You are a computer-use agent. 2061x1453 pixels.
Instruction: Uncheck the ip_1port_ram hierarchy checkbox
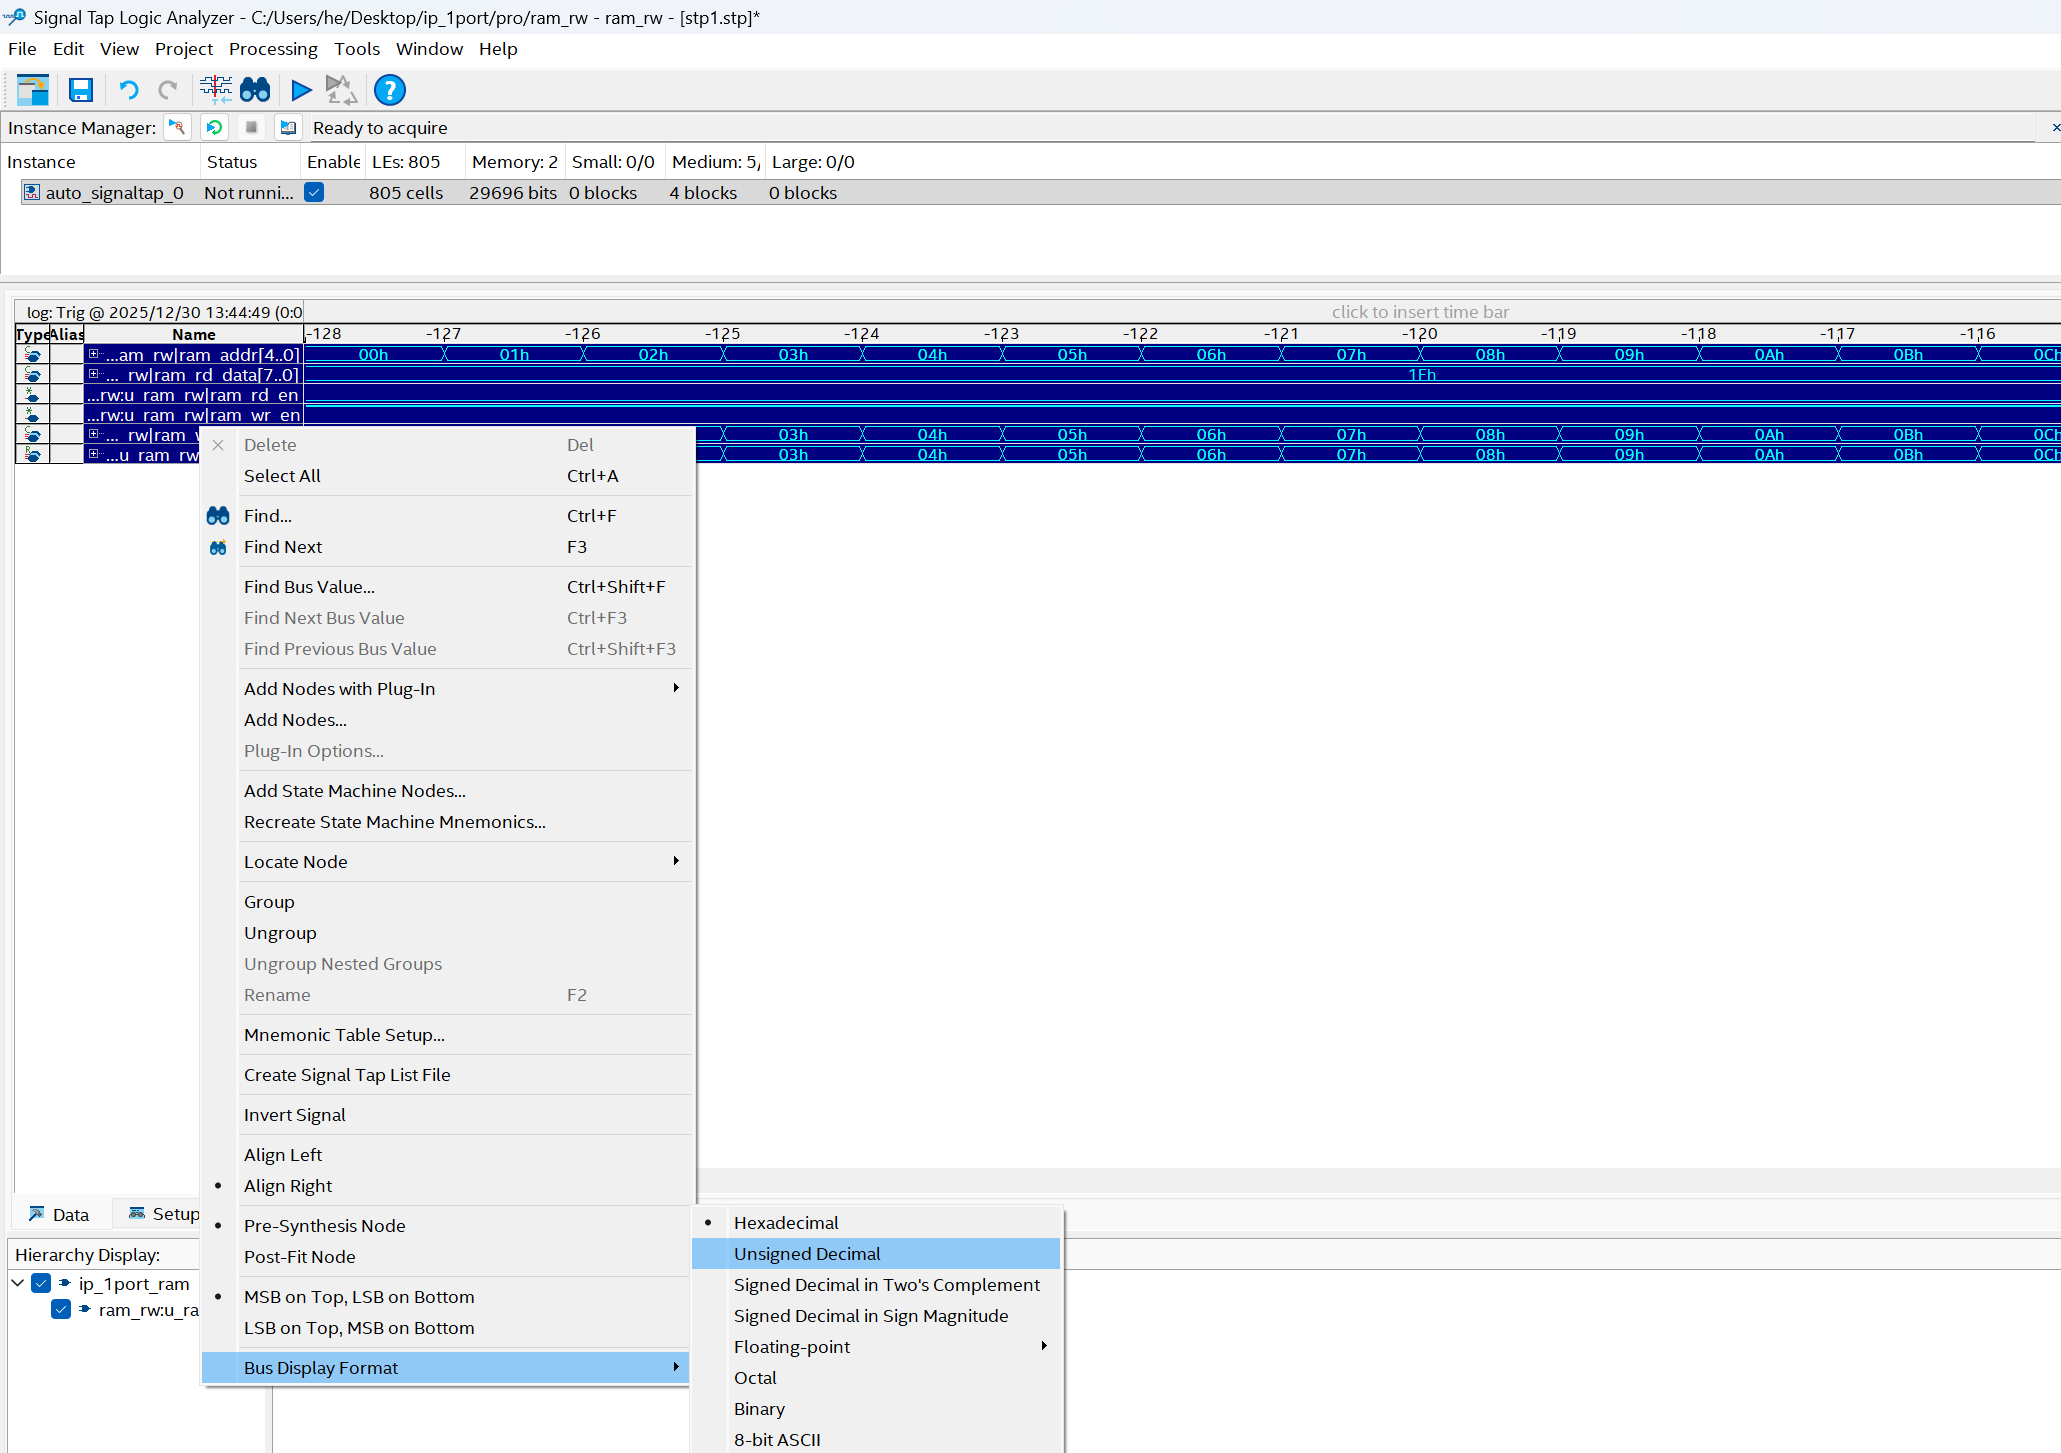[41, 1283]
